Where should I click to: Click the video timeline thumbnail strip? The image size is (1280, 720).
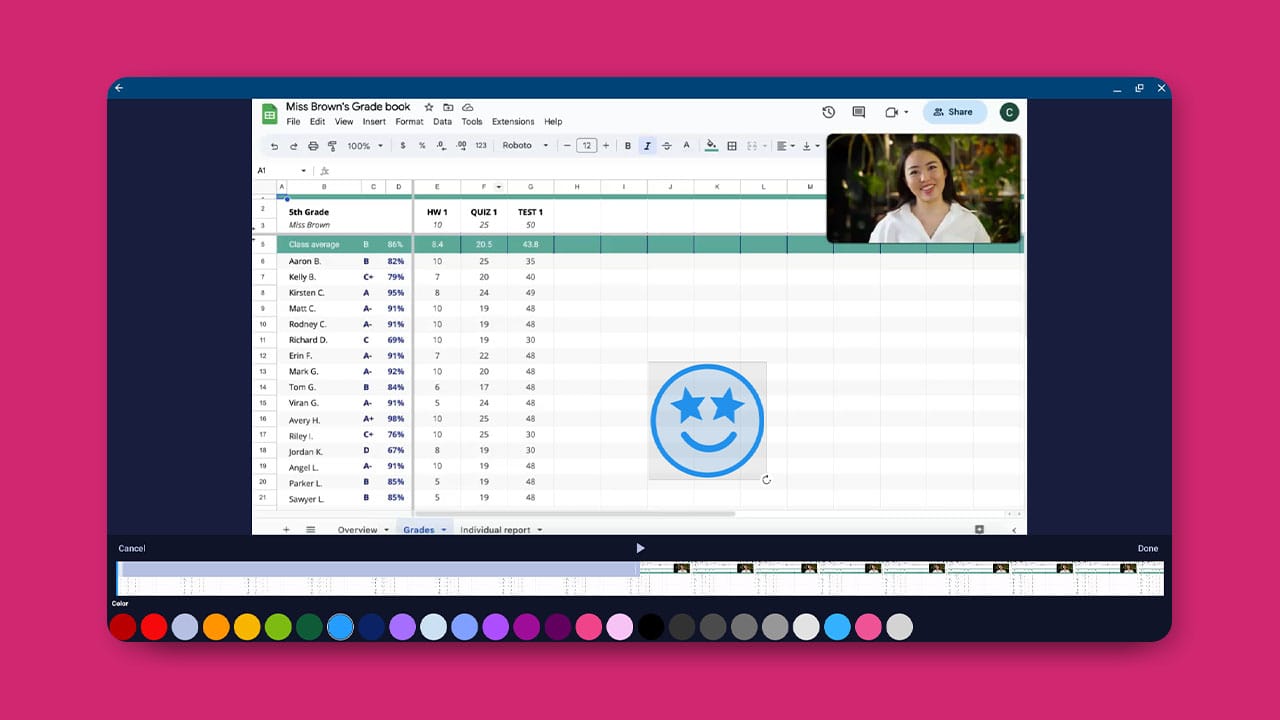click(640, 578)
